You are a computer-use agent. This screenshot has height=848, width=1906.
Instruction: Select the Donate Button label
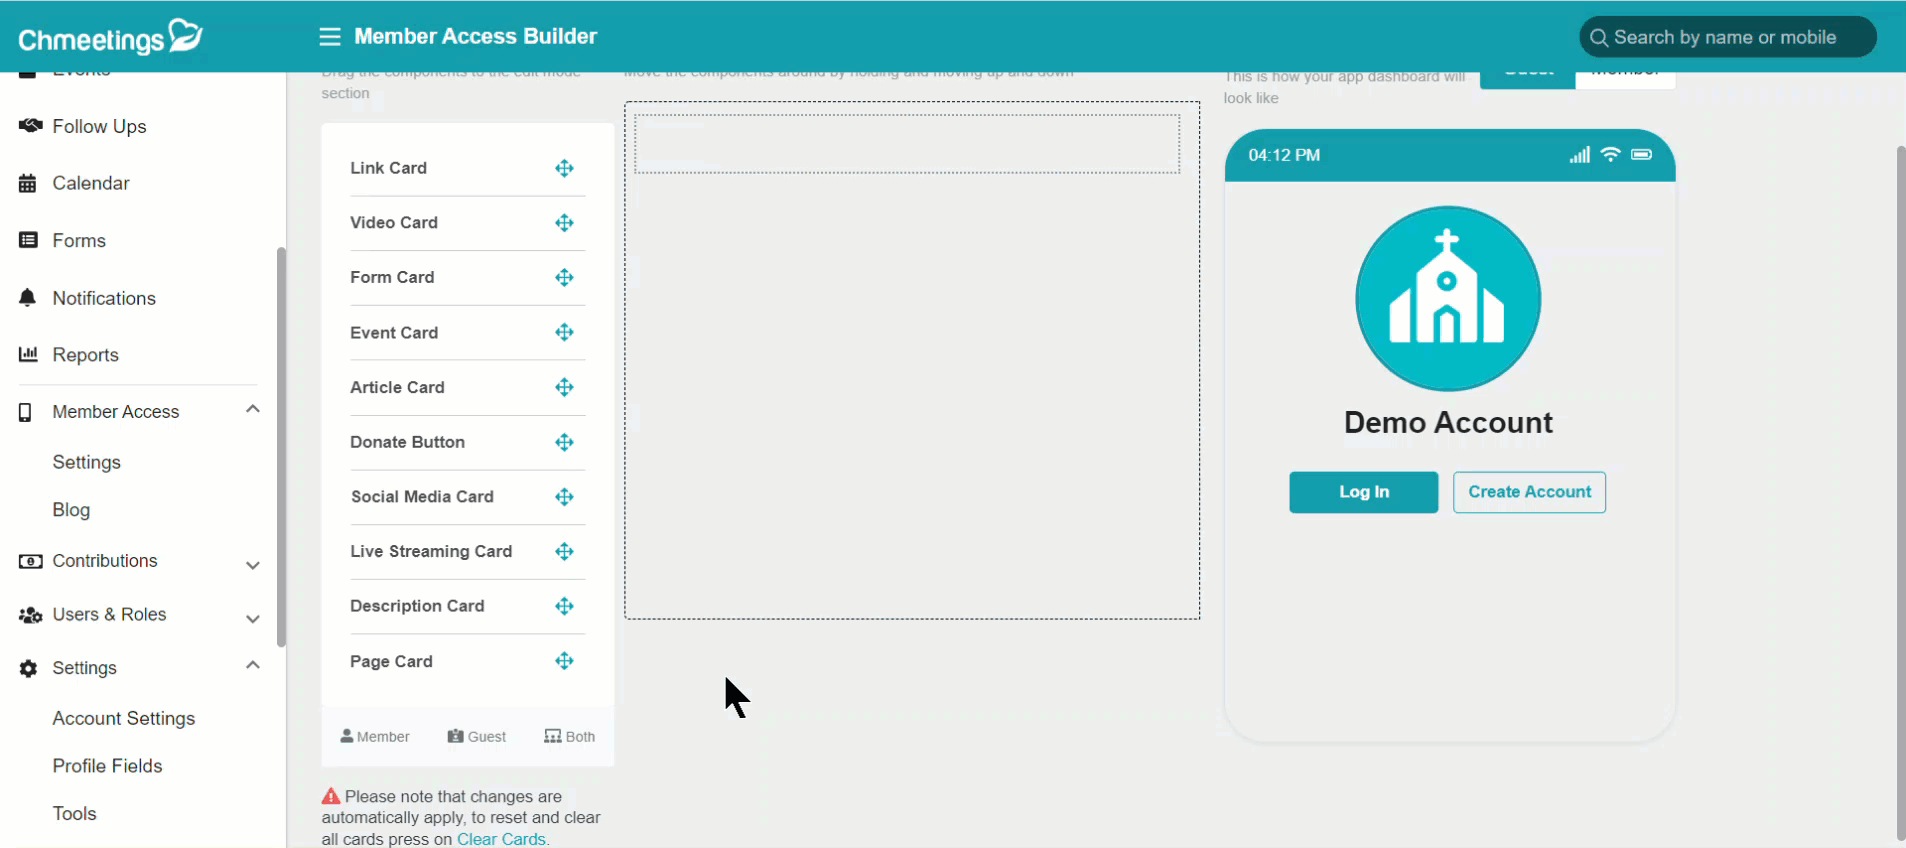coord(407,442)
